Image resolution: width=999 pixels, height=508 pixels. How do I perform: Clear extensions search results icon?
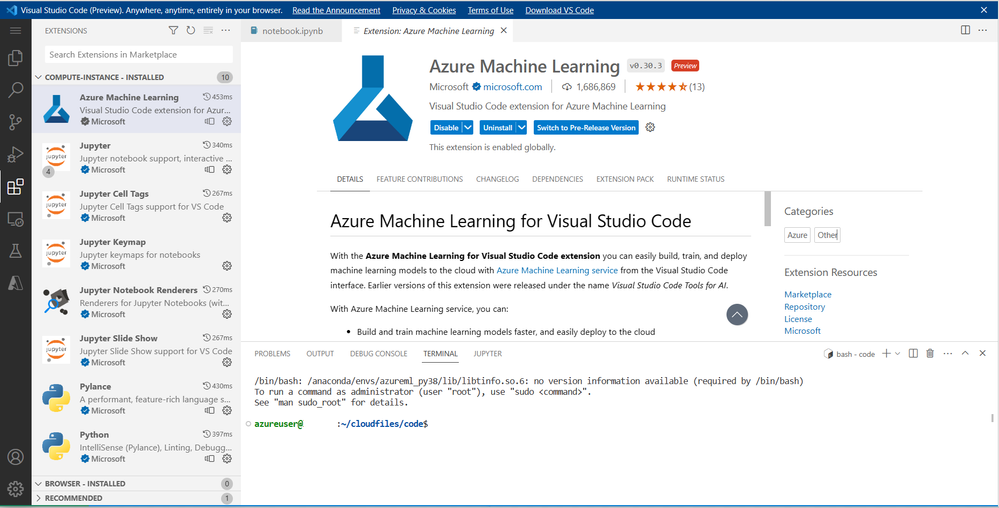coord(208,31)
